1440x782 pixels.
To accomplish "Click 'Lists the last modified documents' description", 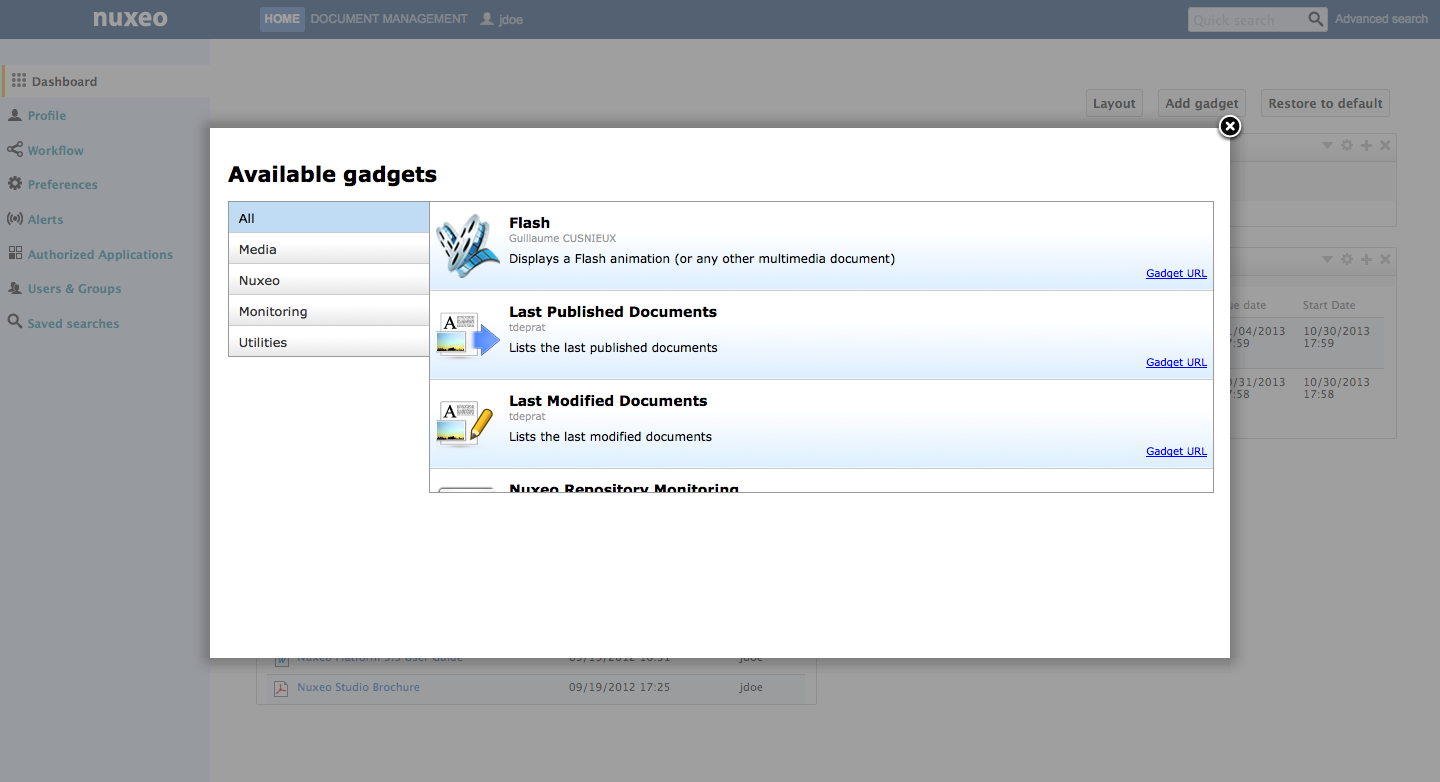I will [x=610, y=437].
